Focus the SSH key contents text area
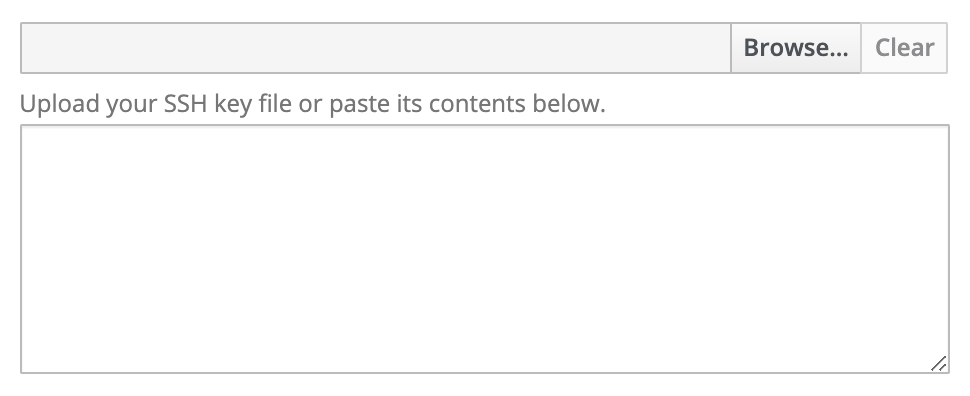 click(x=485, y=249)
